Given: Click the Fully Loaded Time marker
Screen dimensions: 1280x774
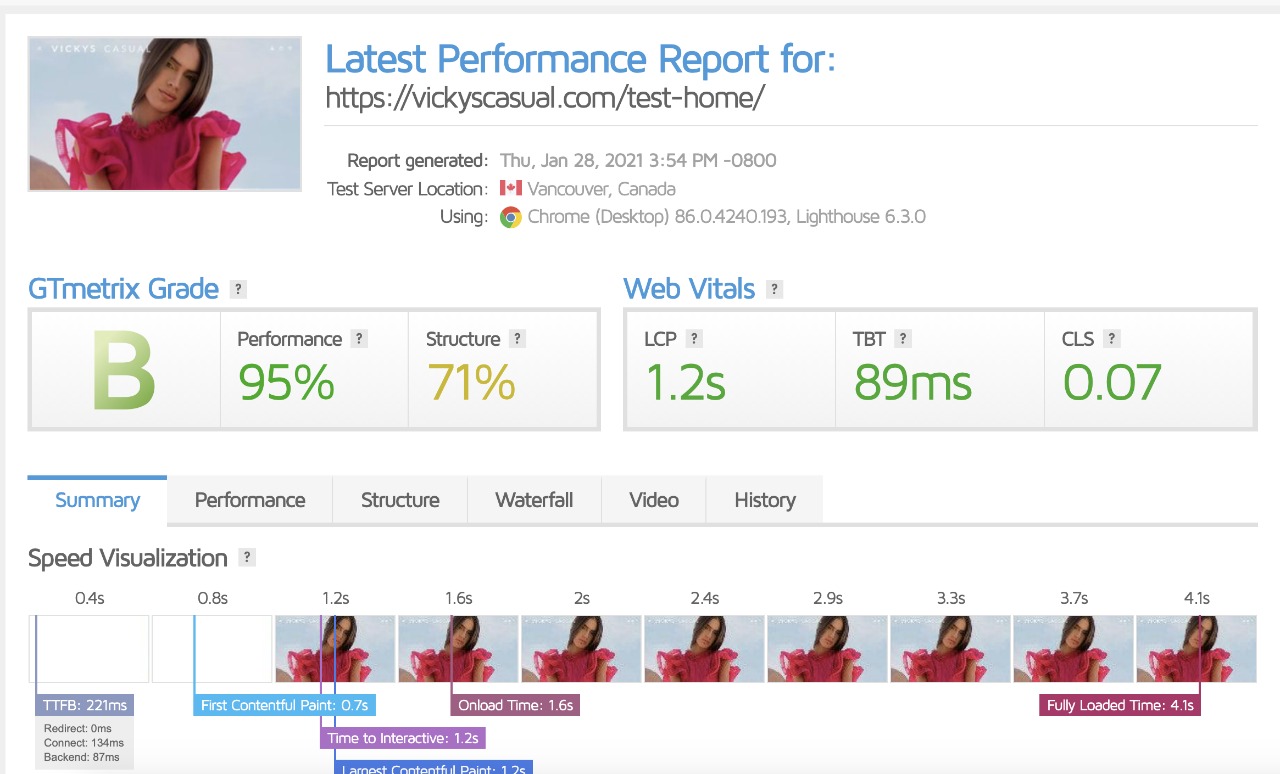Looking at the screenshot, I should point(1120,705).
